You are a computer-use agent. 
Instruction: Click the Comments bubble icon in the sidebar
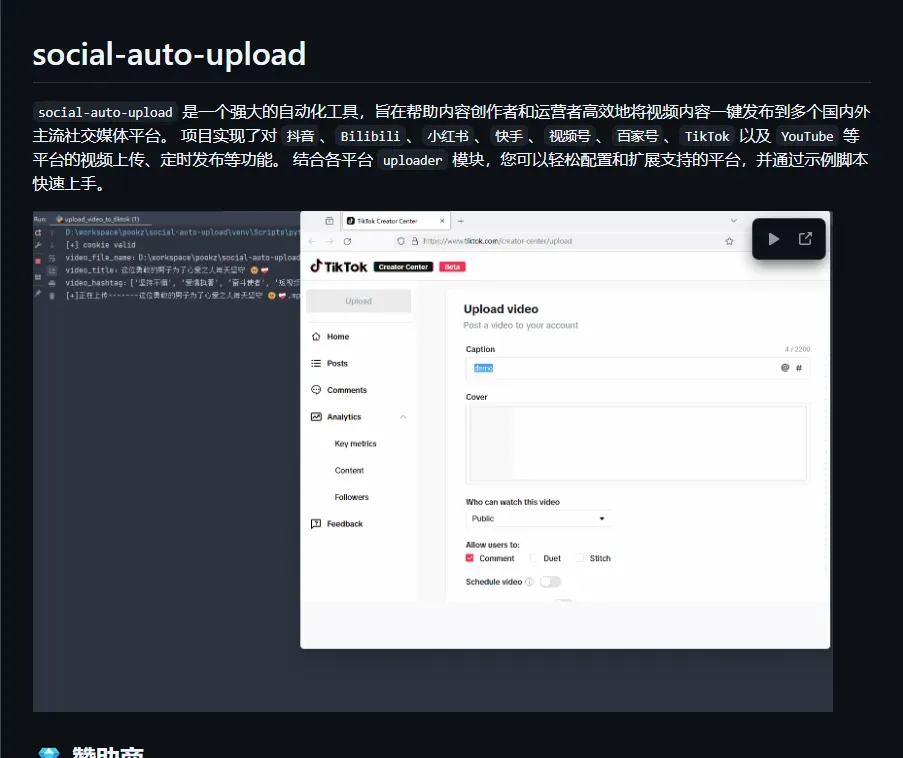coord(316,390)
